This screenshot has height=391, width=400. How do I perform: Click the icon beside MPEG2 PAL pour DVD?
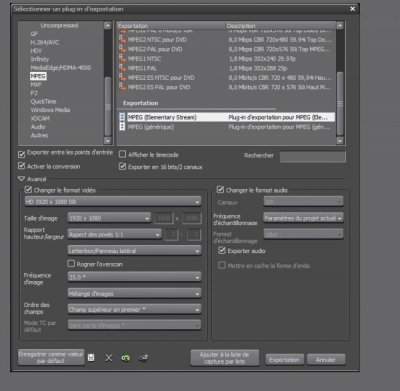122,49
